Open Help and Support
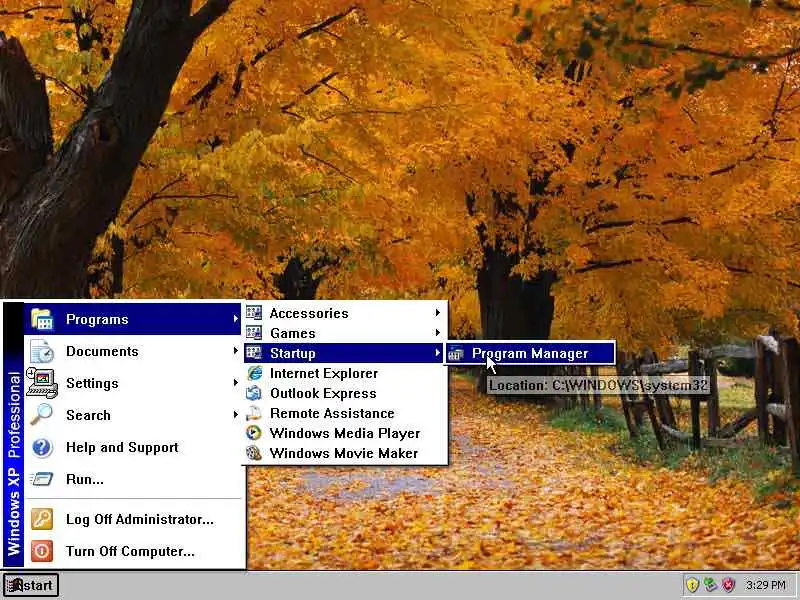The width and height of the screenshot is (800, 600). (x=133, y=447)
